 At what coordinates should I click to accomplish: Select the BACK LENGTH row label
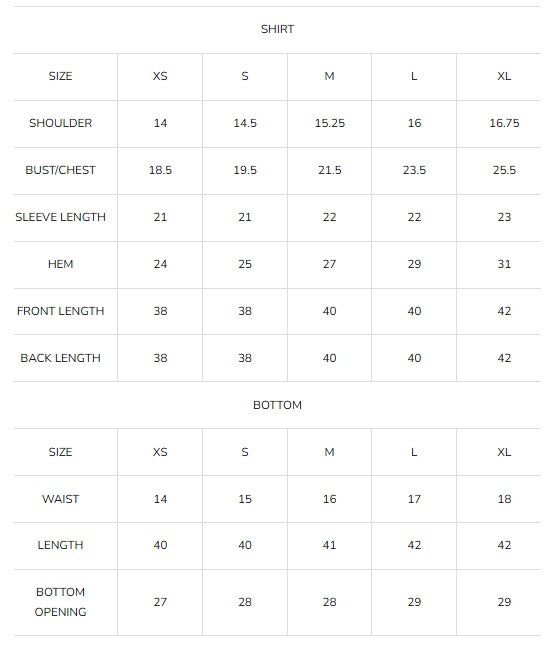(61, 358)
